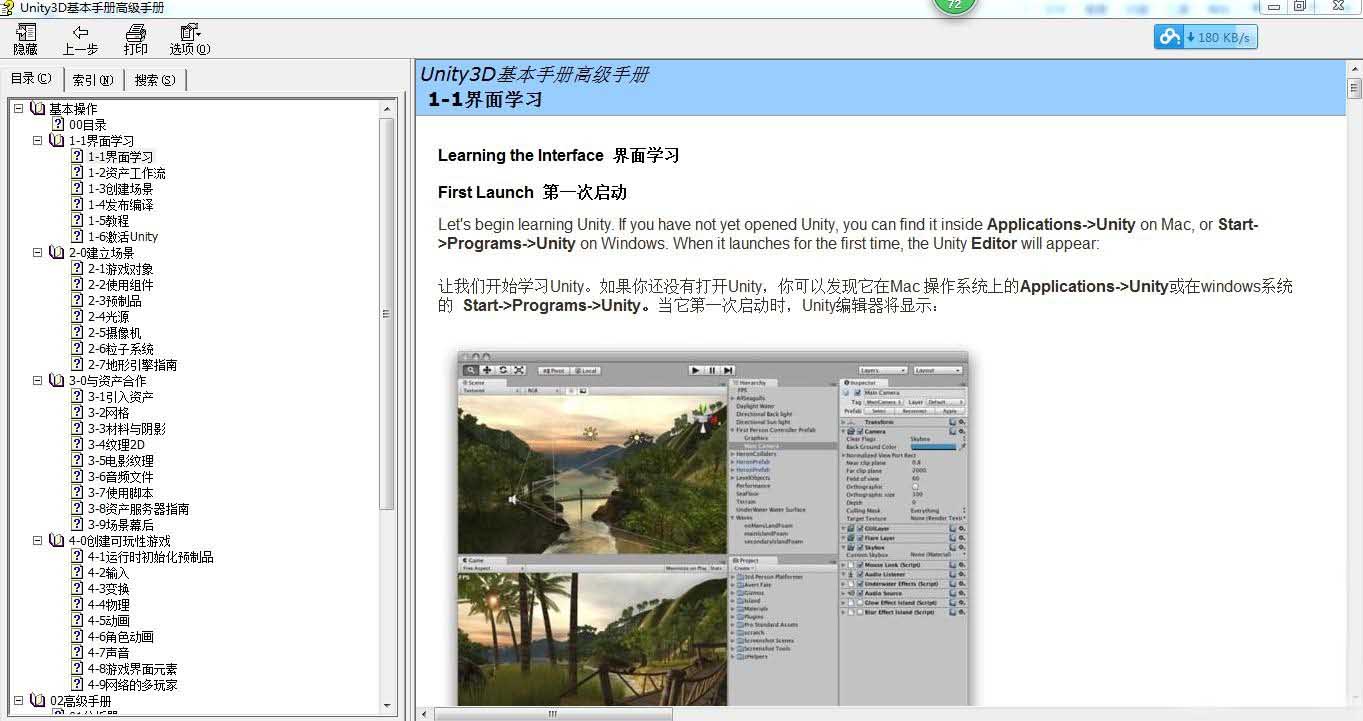Open topic 3-7使用脚本

tap(120, 493)
